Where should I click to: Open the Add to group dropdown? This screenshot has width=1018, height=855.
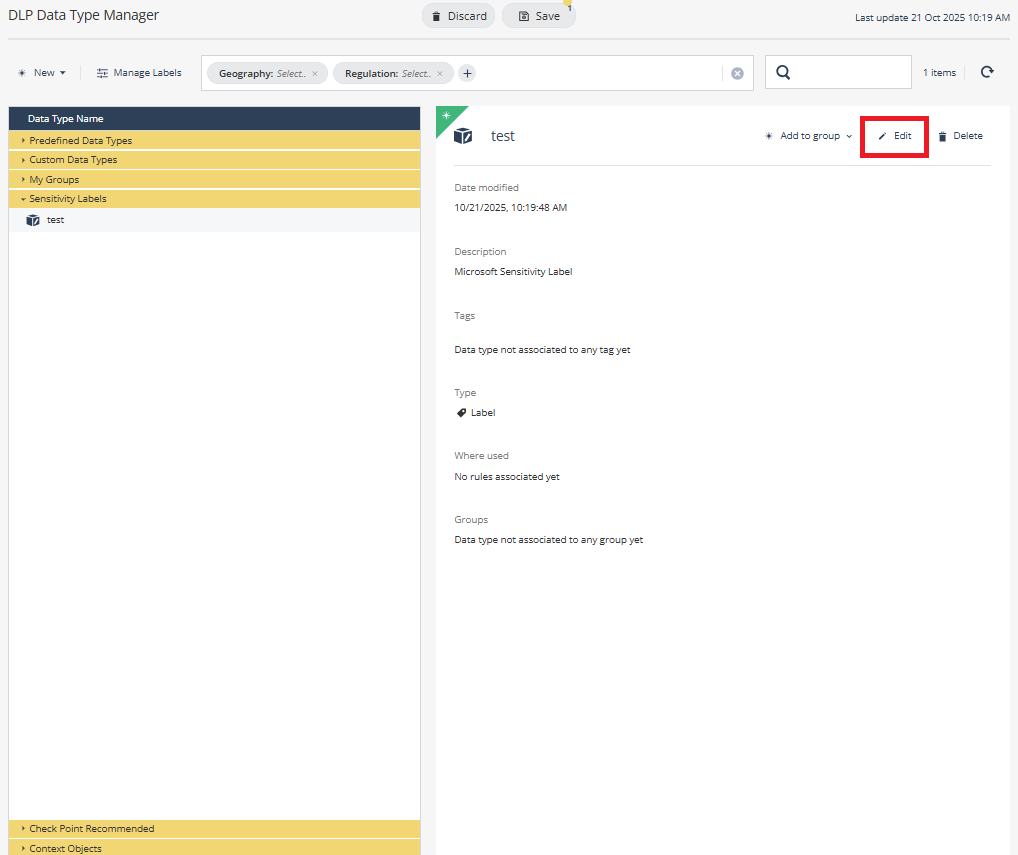tap(808, 136)
